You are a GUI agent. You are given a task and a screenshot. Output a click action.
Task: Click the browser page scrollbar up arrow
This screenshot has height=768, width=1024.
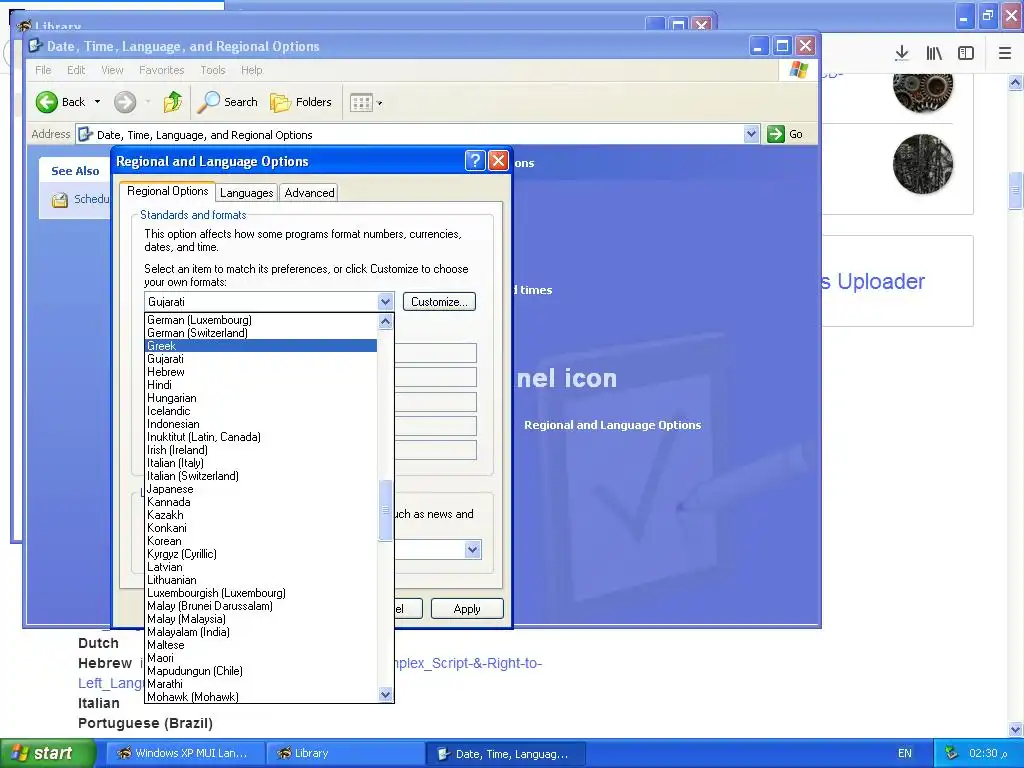point(1015,83)
